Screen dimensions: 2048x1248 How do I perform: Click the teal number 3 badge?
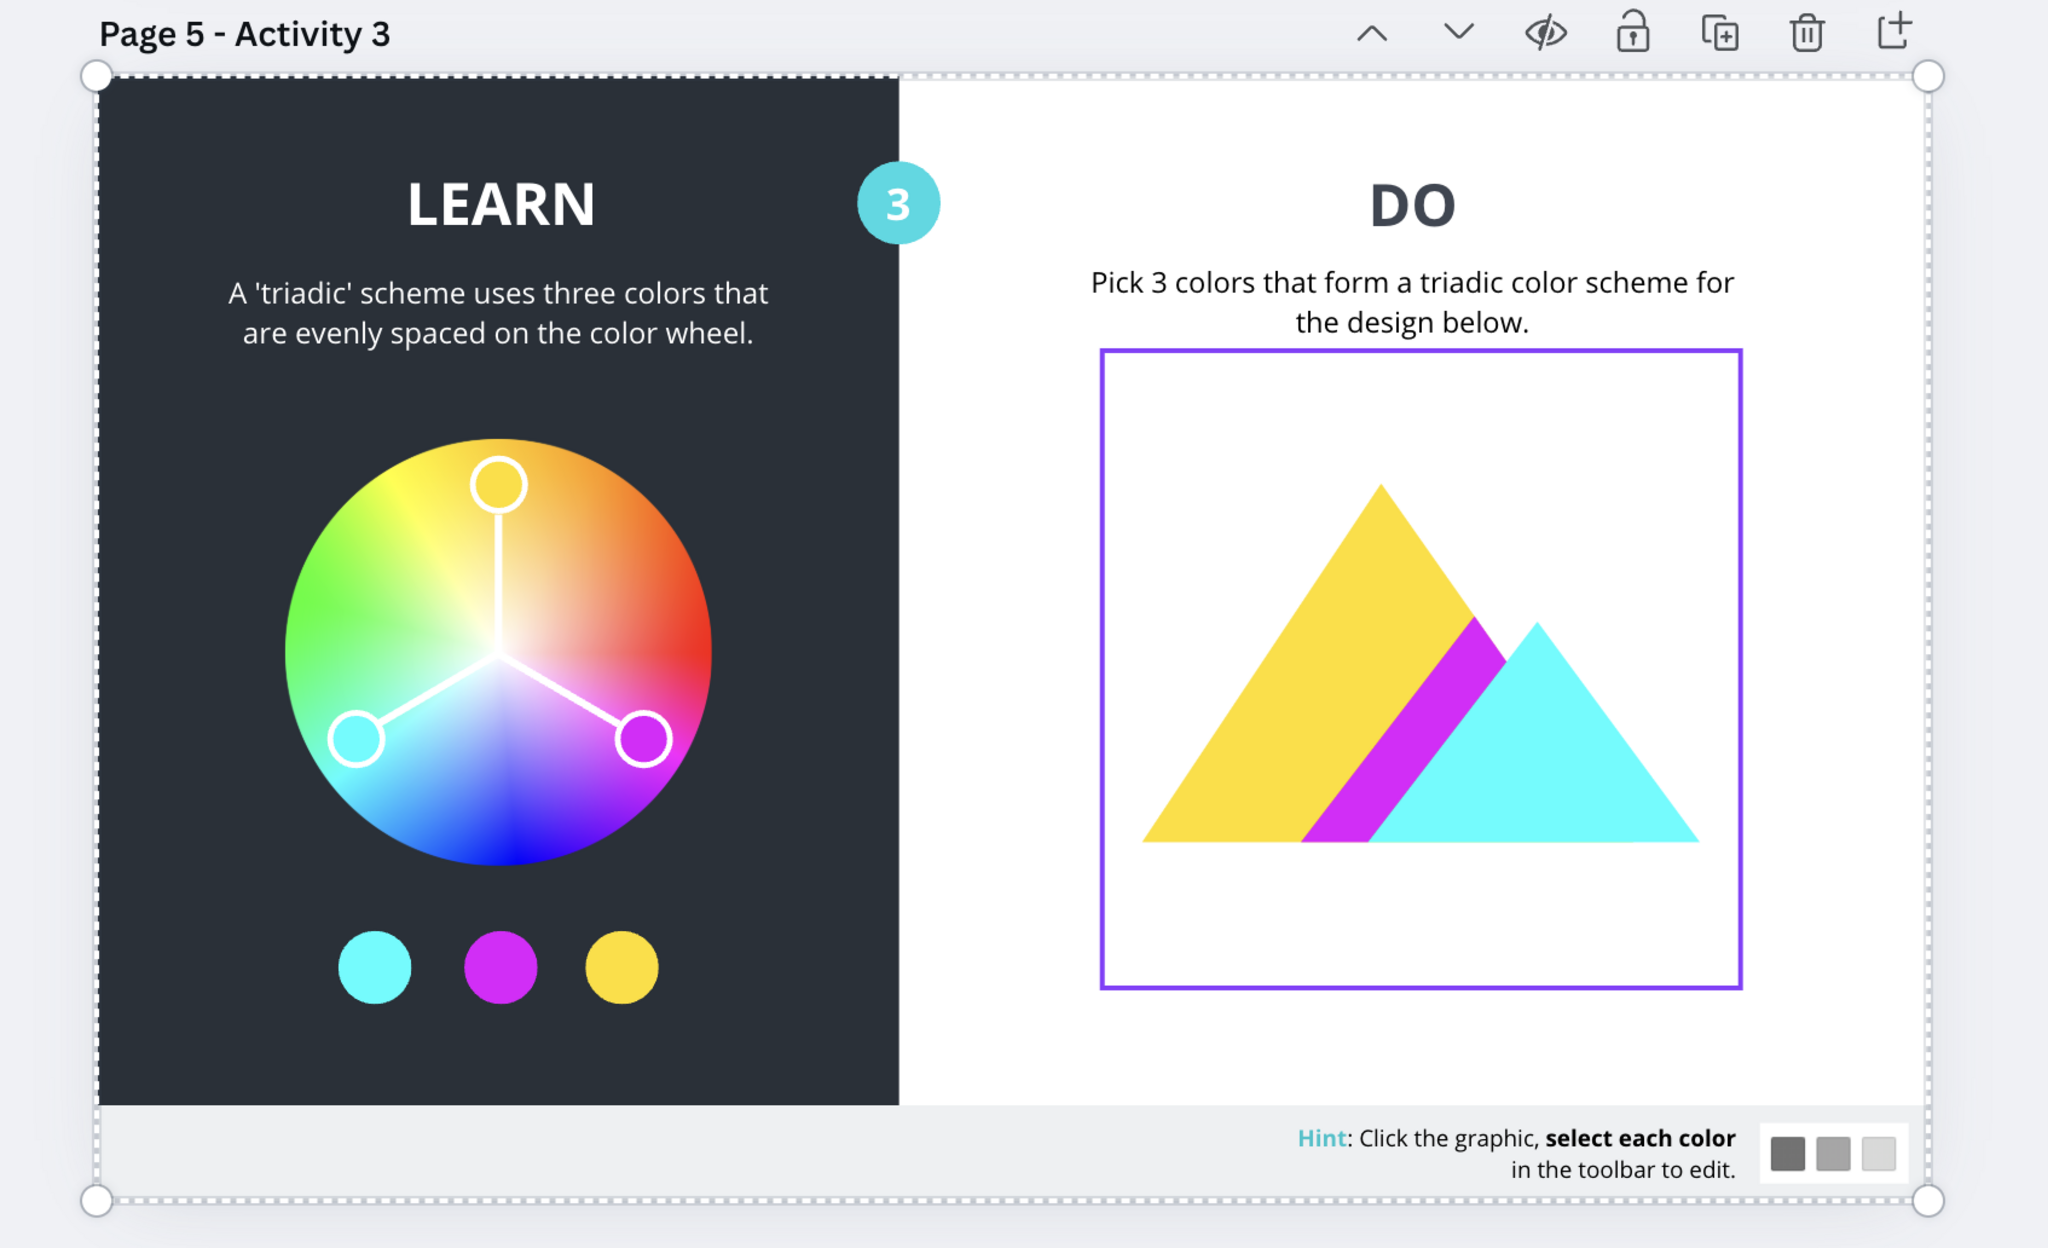tap(898, 204)
